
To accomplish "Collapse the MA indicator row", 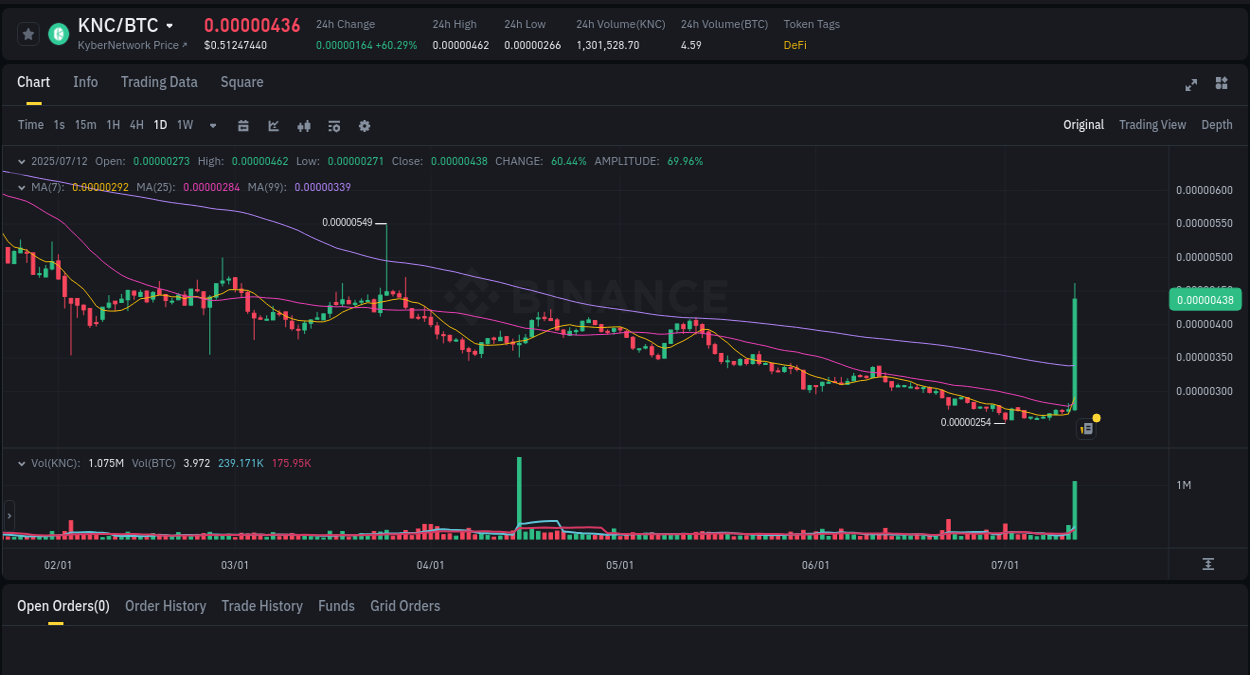I will 21,186.
